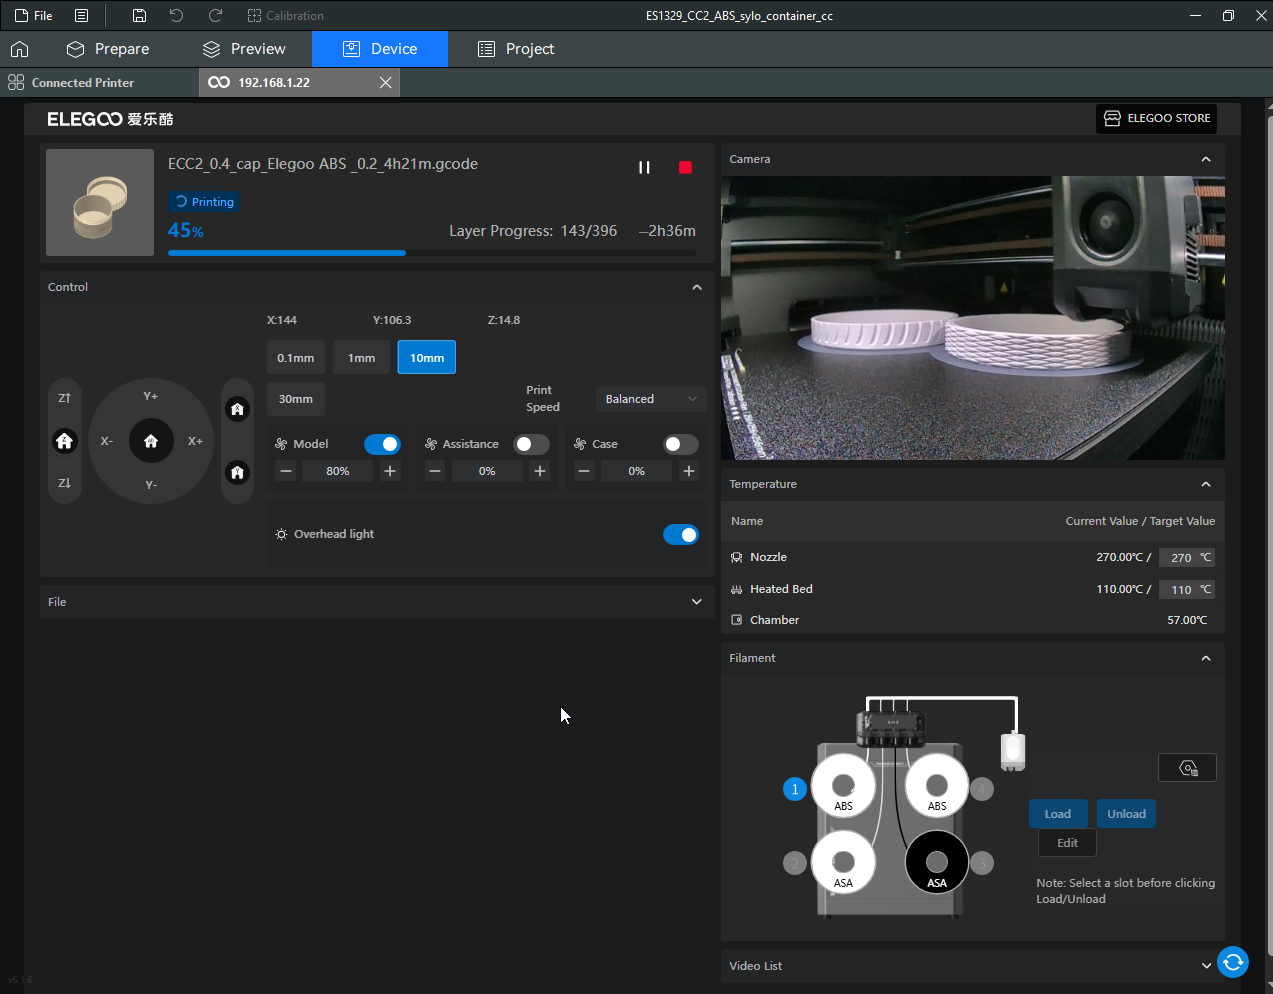This screenshot has height=994, width=1273.
Task: Click the Z-axis home icon
Action: (65, 441)
